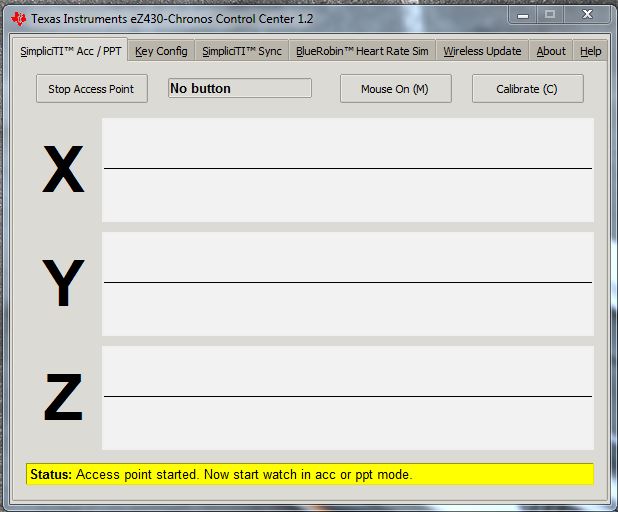Image resolution: width=618 pixels, height=512 pixels.
Task: Click the large Z axis label
Action: pyautogui.click(x=63, y=397)
